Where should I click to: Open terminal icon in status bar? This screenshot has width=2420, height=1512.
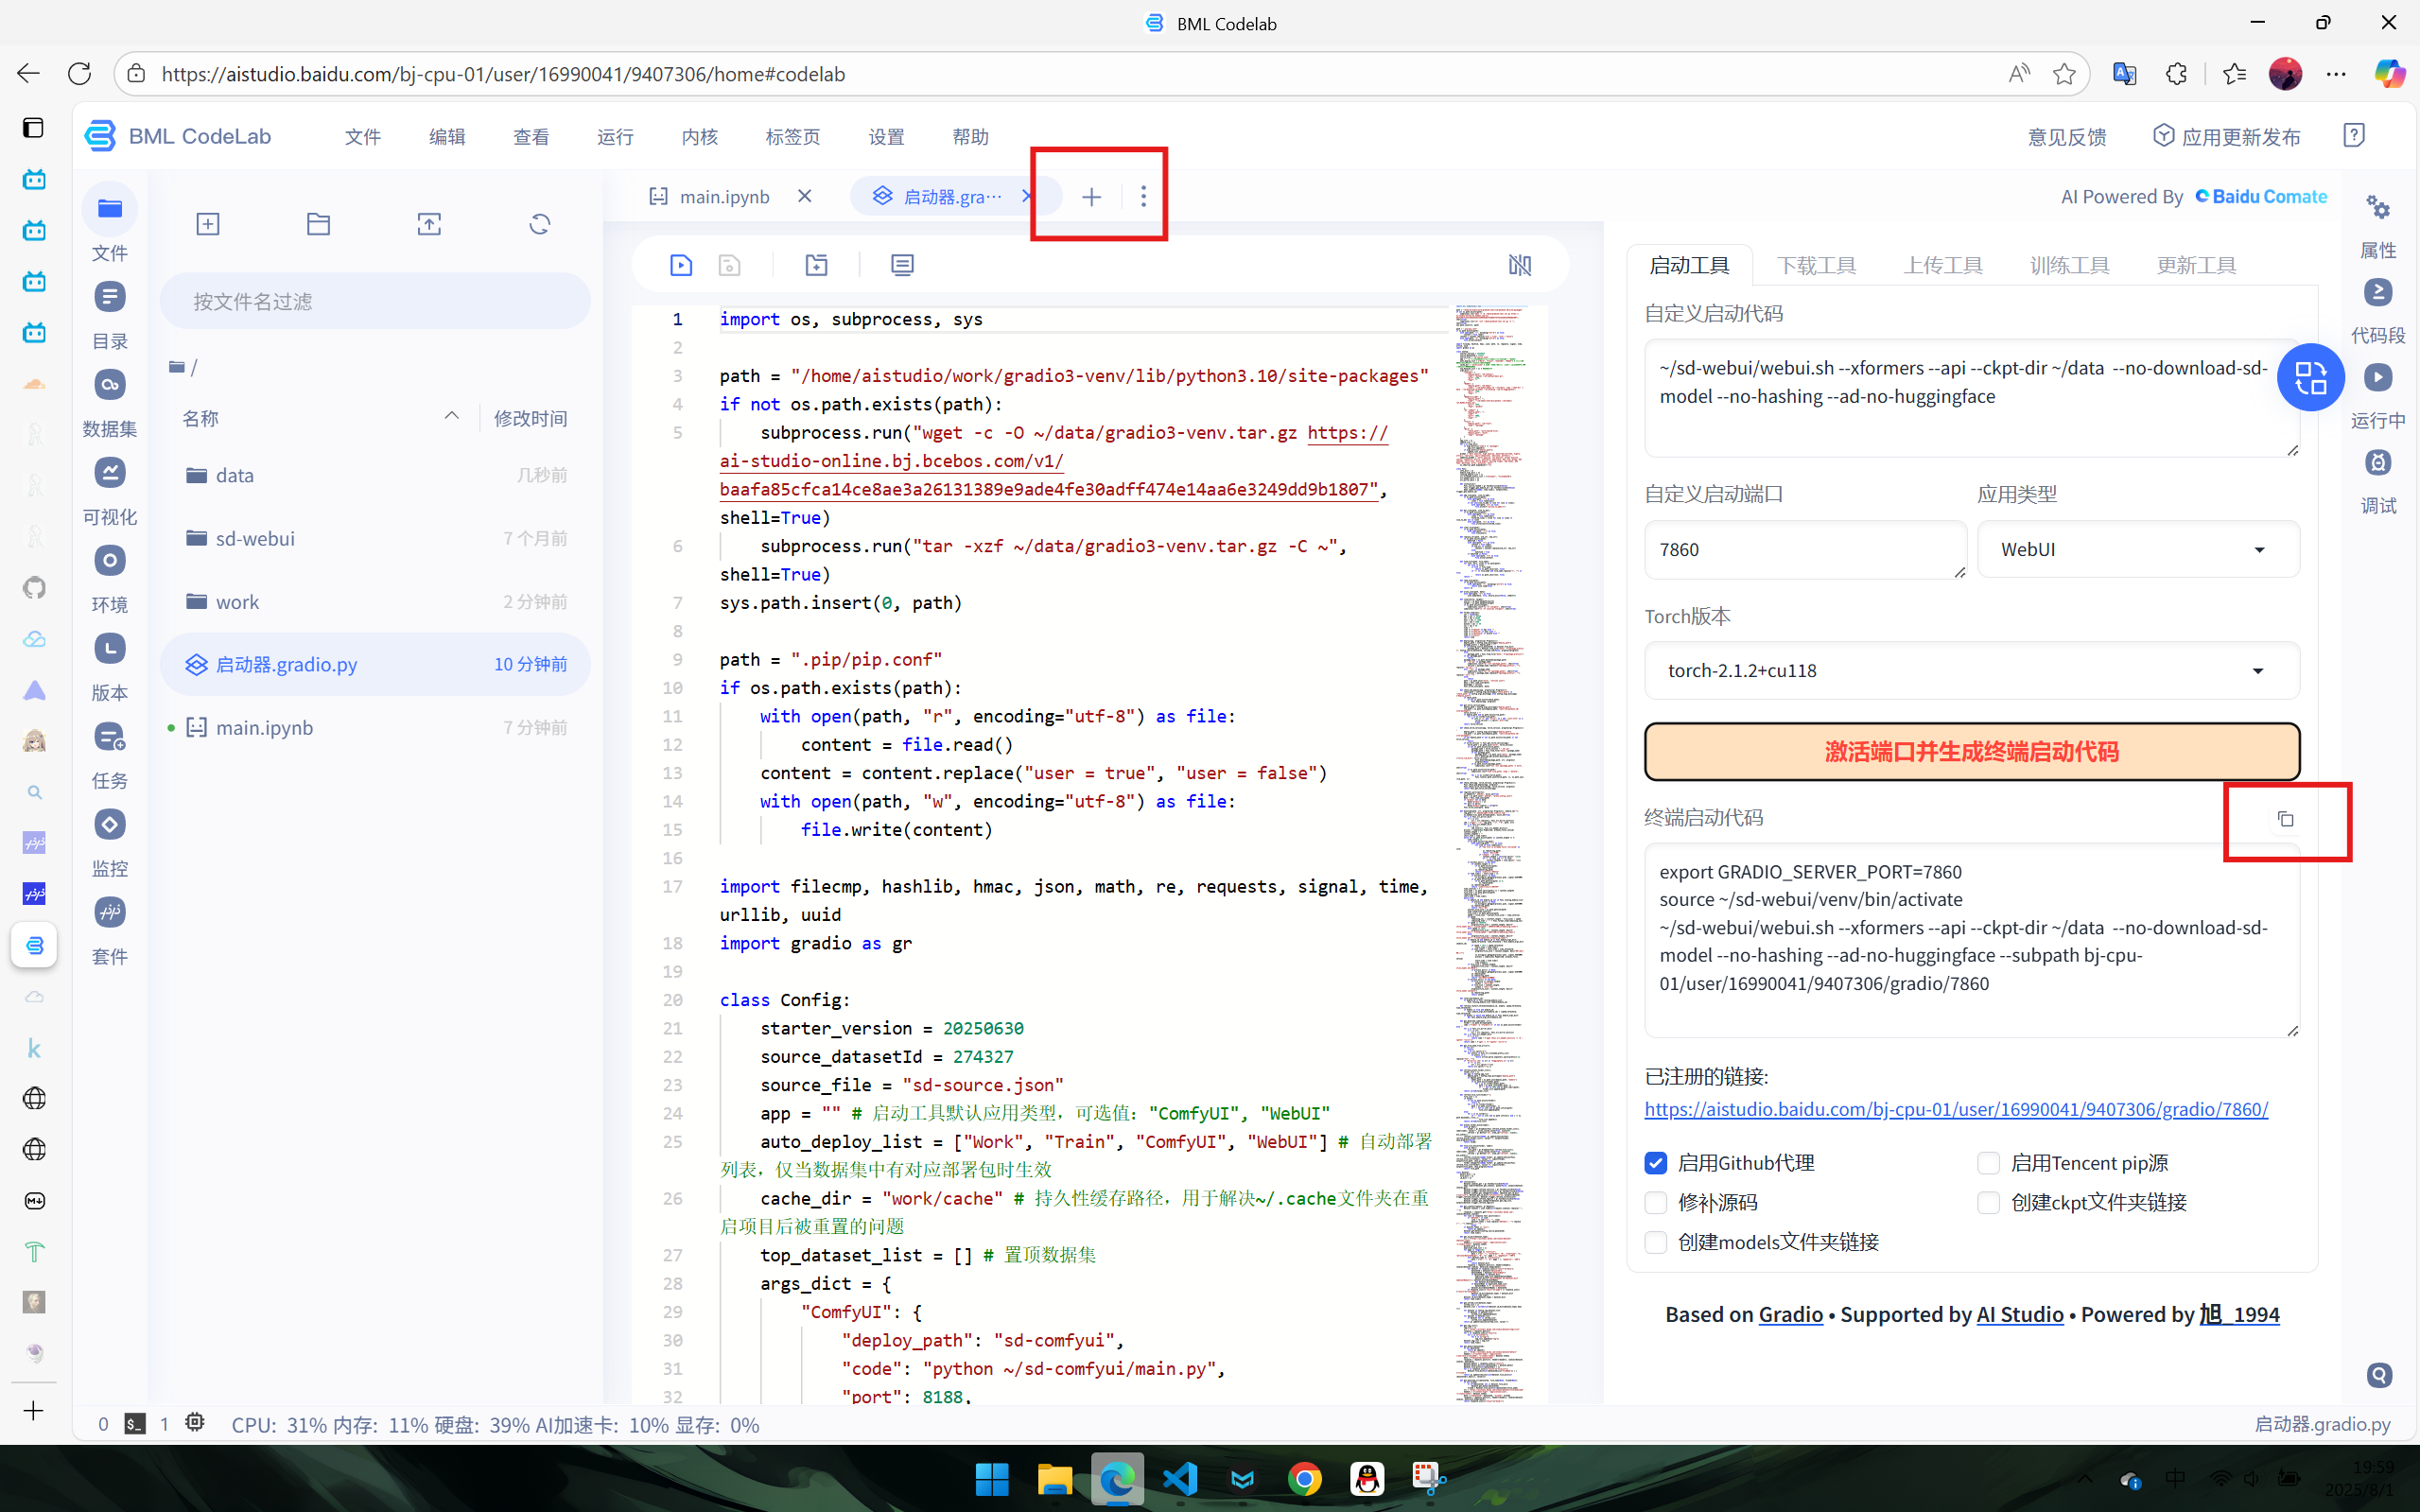(135, 1424)
